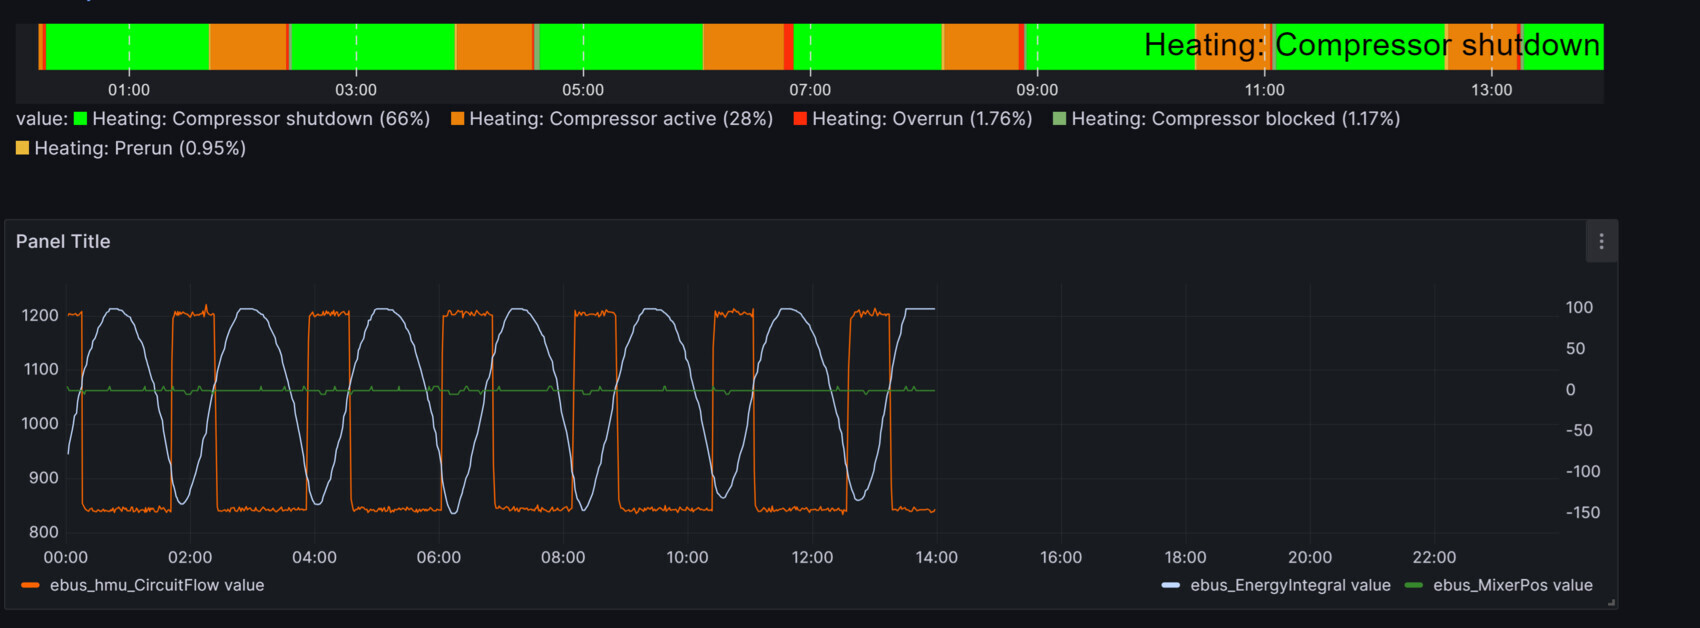The height and width of the screenshot is (628, 1700).
Task: Click the Panel Title header
Action: coord(63,242)
